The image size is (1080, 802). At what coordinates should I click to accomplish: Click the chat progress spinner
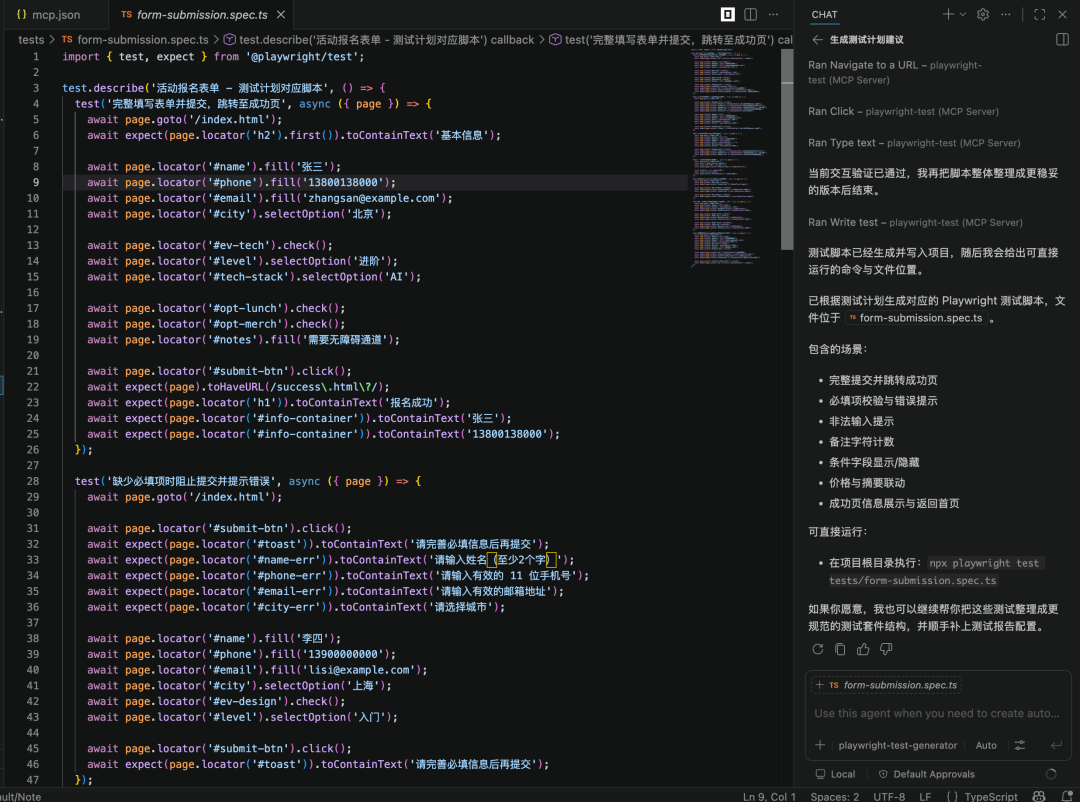(x=1051, y=774)
